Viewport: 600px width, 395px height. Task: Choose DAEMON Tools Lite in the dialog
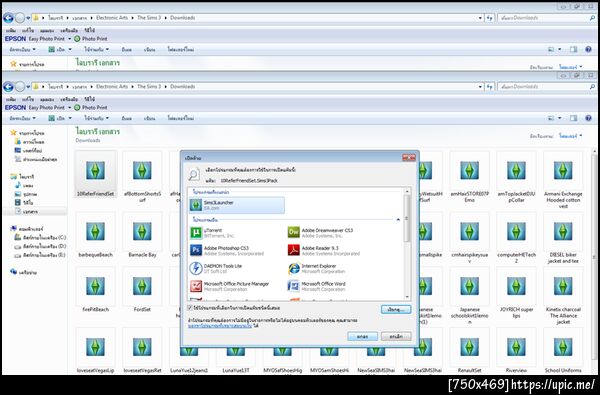point(216,268)
